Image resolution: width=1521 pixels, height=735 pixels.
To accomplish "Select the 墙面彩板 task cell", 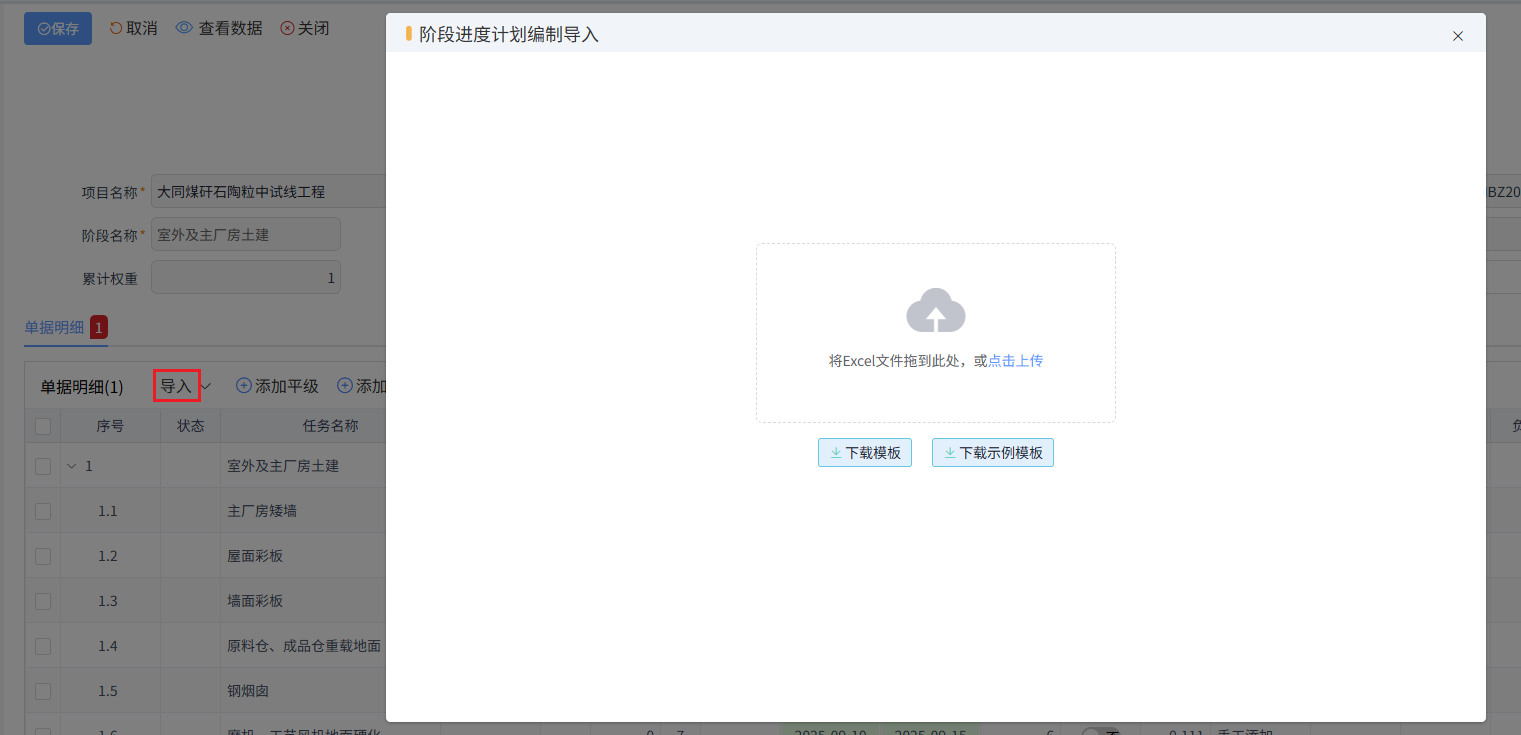I will 304,601.
